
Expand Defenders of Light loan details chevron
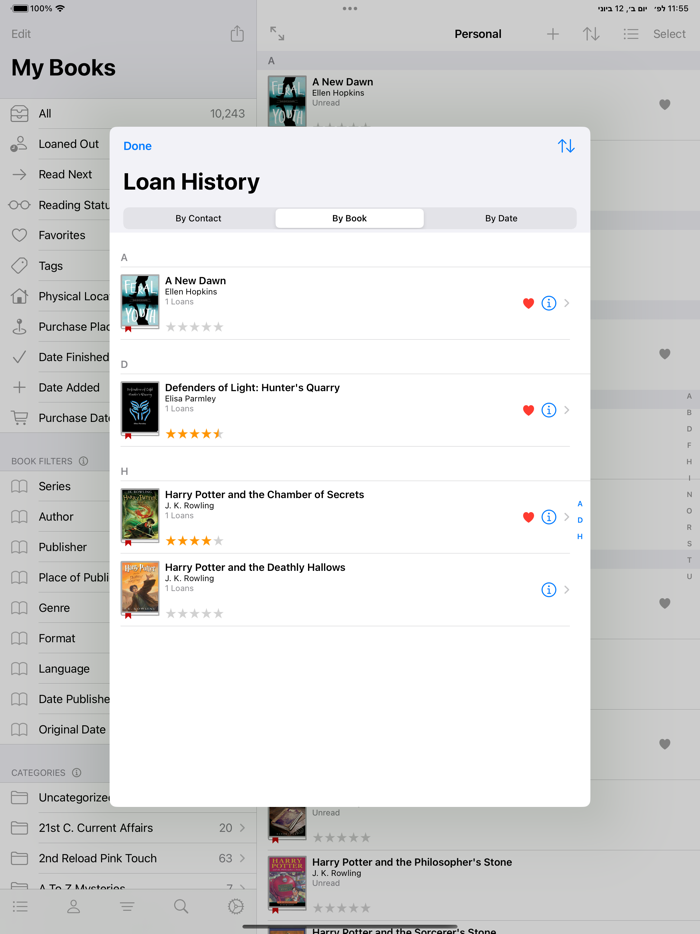pos(567,410)
